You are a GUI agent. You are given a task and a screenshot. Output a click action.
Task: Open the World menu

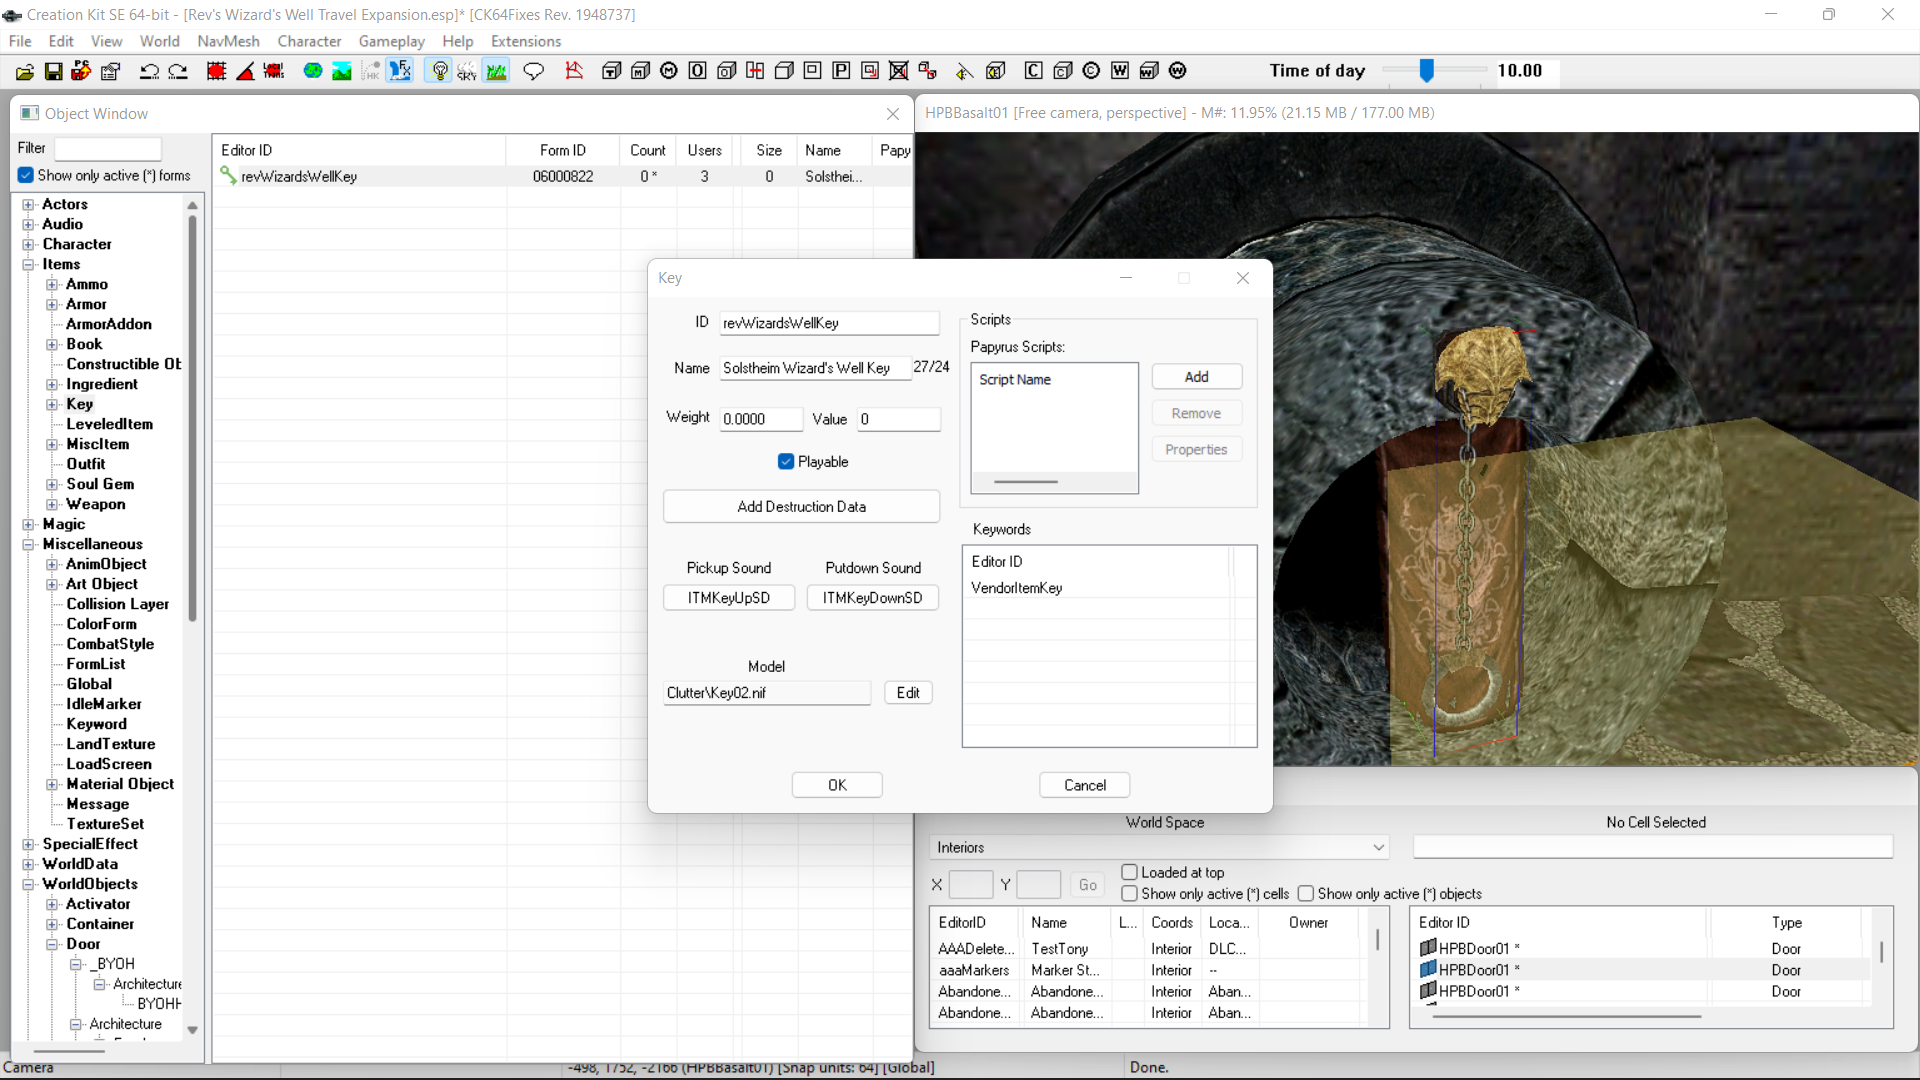160,41
